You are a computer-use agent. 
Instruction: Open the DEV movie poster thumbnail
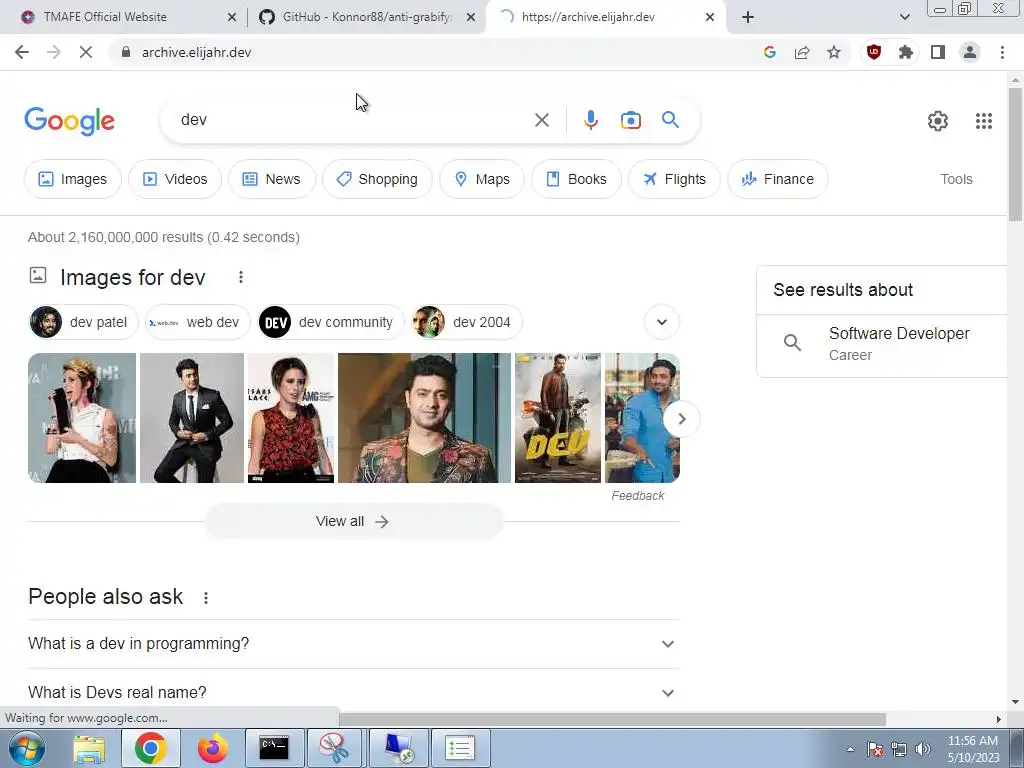pos(558,418)
